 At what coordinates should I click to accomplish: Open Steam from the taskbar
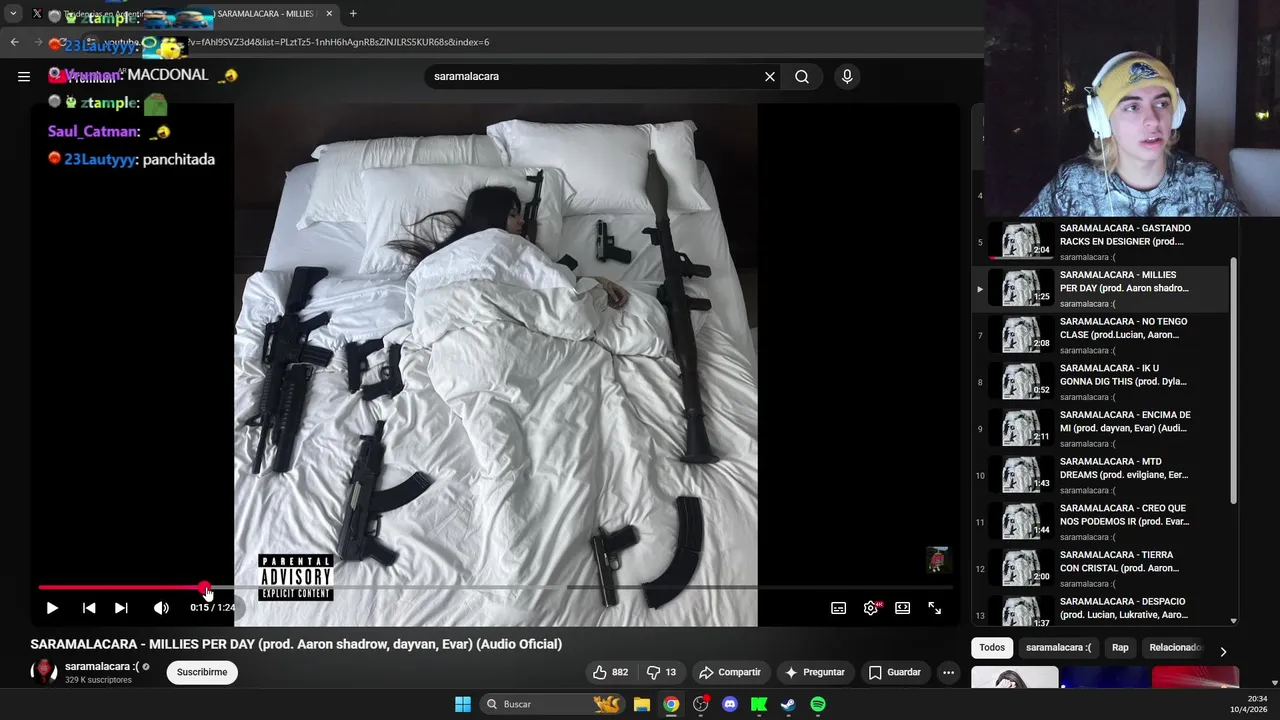pyautogui.click(x=788, y=704)
